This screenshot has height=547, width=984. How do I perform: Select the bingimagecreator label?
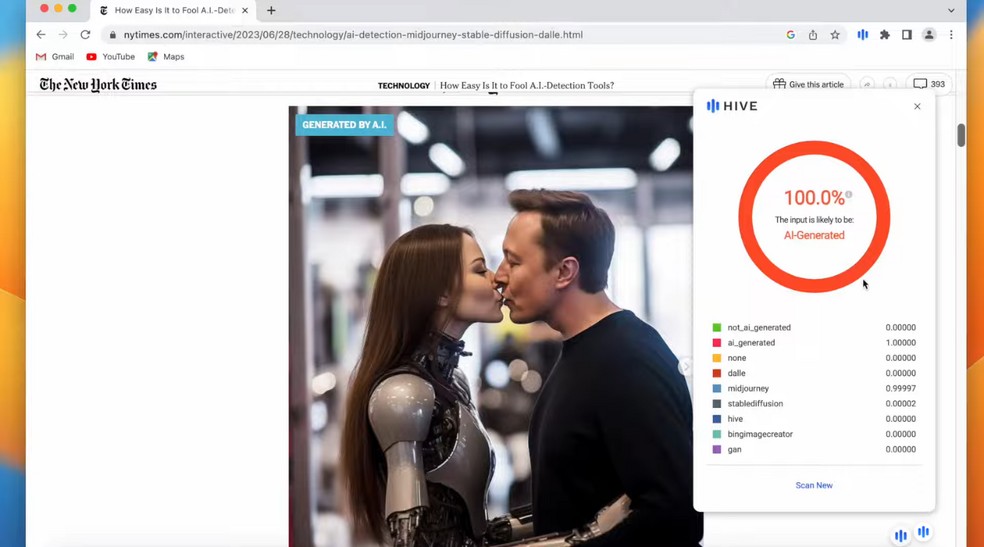[x=760, y=434]
